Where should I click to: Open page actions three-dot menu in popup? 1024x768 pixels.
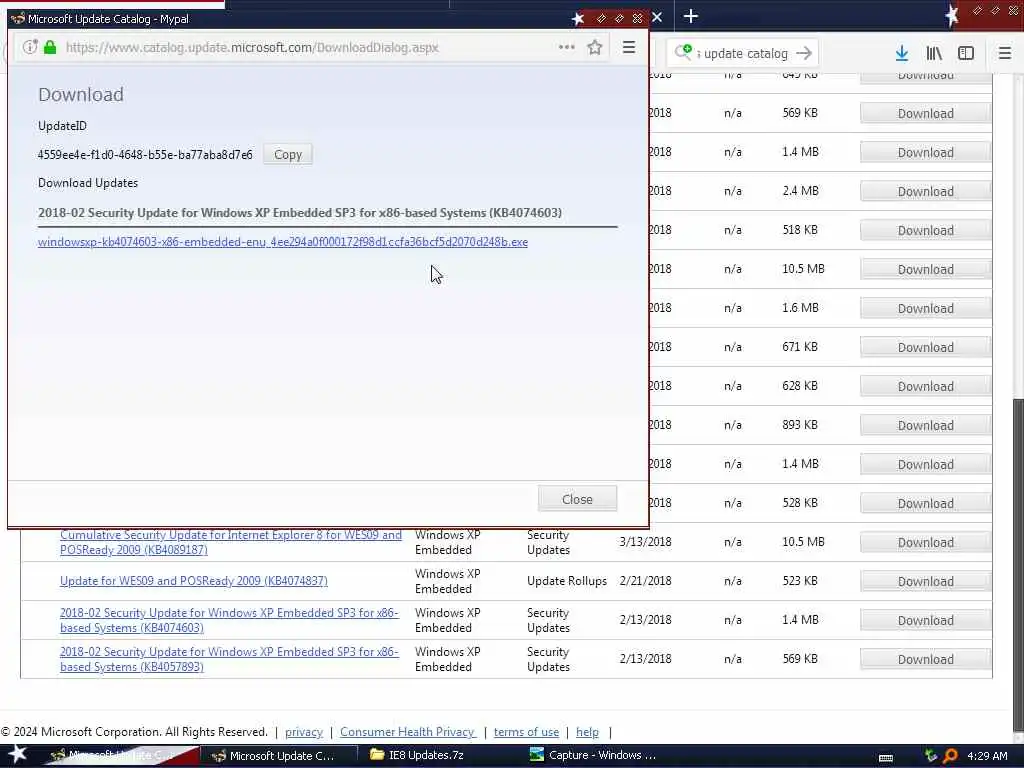point(567,47)
